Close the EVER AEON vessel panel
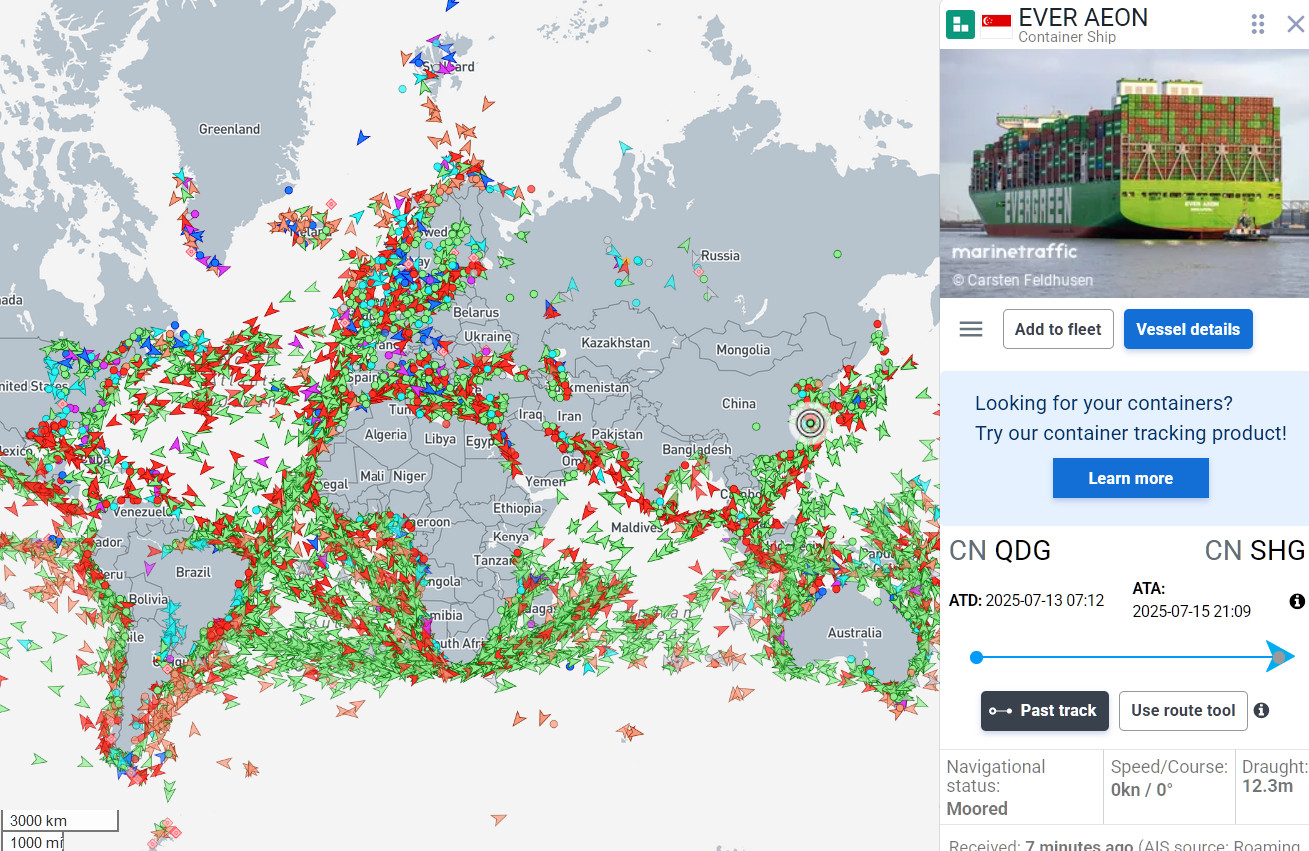 click(x=1295, y=24)
